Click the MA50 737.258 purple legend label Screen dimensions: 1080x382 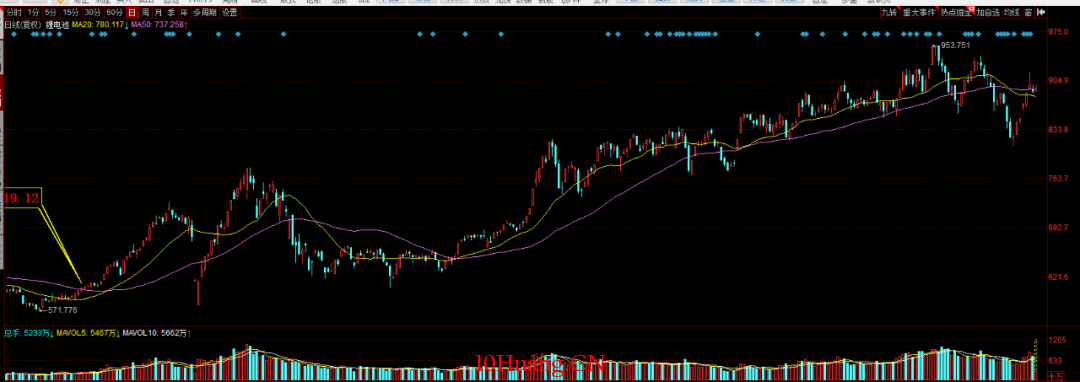point(157,25)
